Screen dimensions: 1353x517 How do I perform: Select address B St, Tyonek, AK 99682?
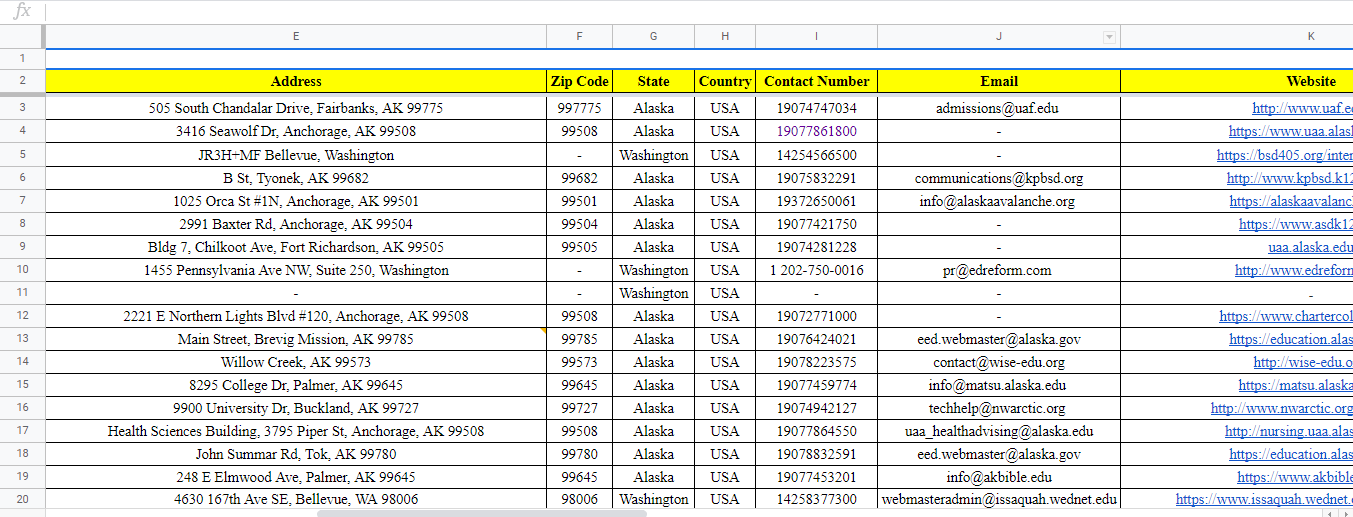(296, 178)
